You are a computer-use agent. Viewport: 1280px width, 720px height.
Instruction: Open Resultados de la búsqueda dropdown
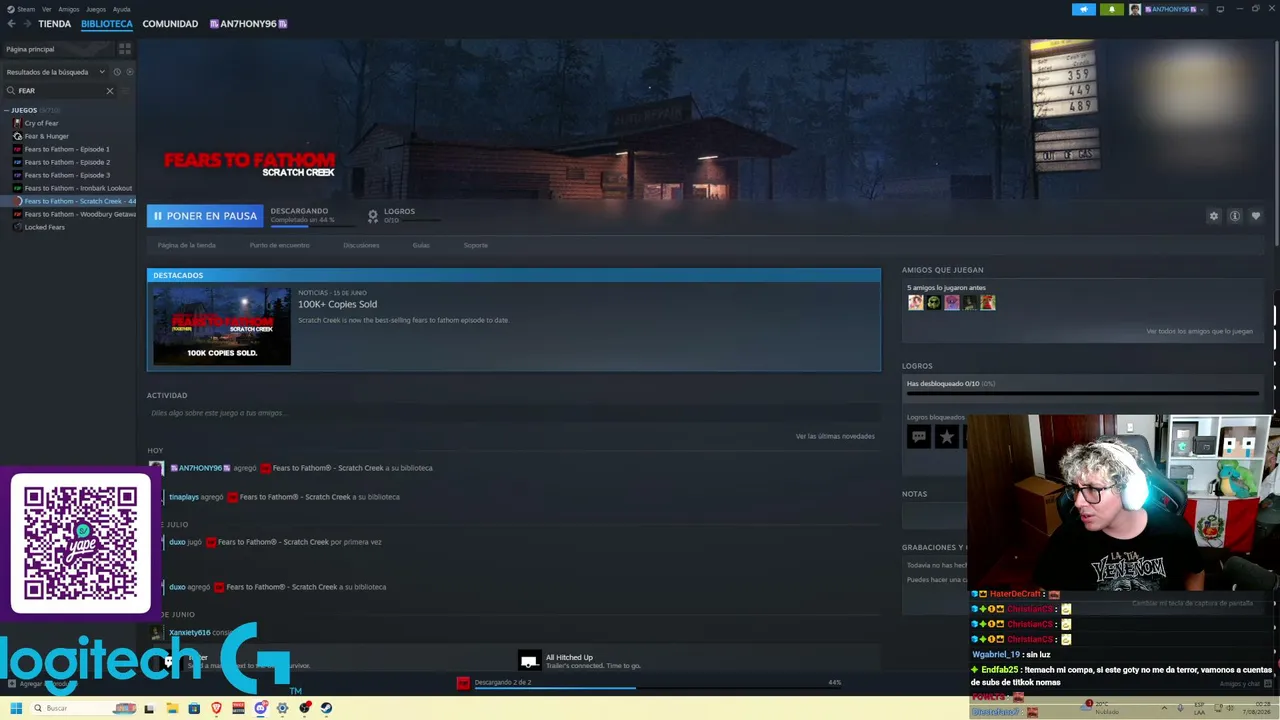(x=55, y=72)
